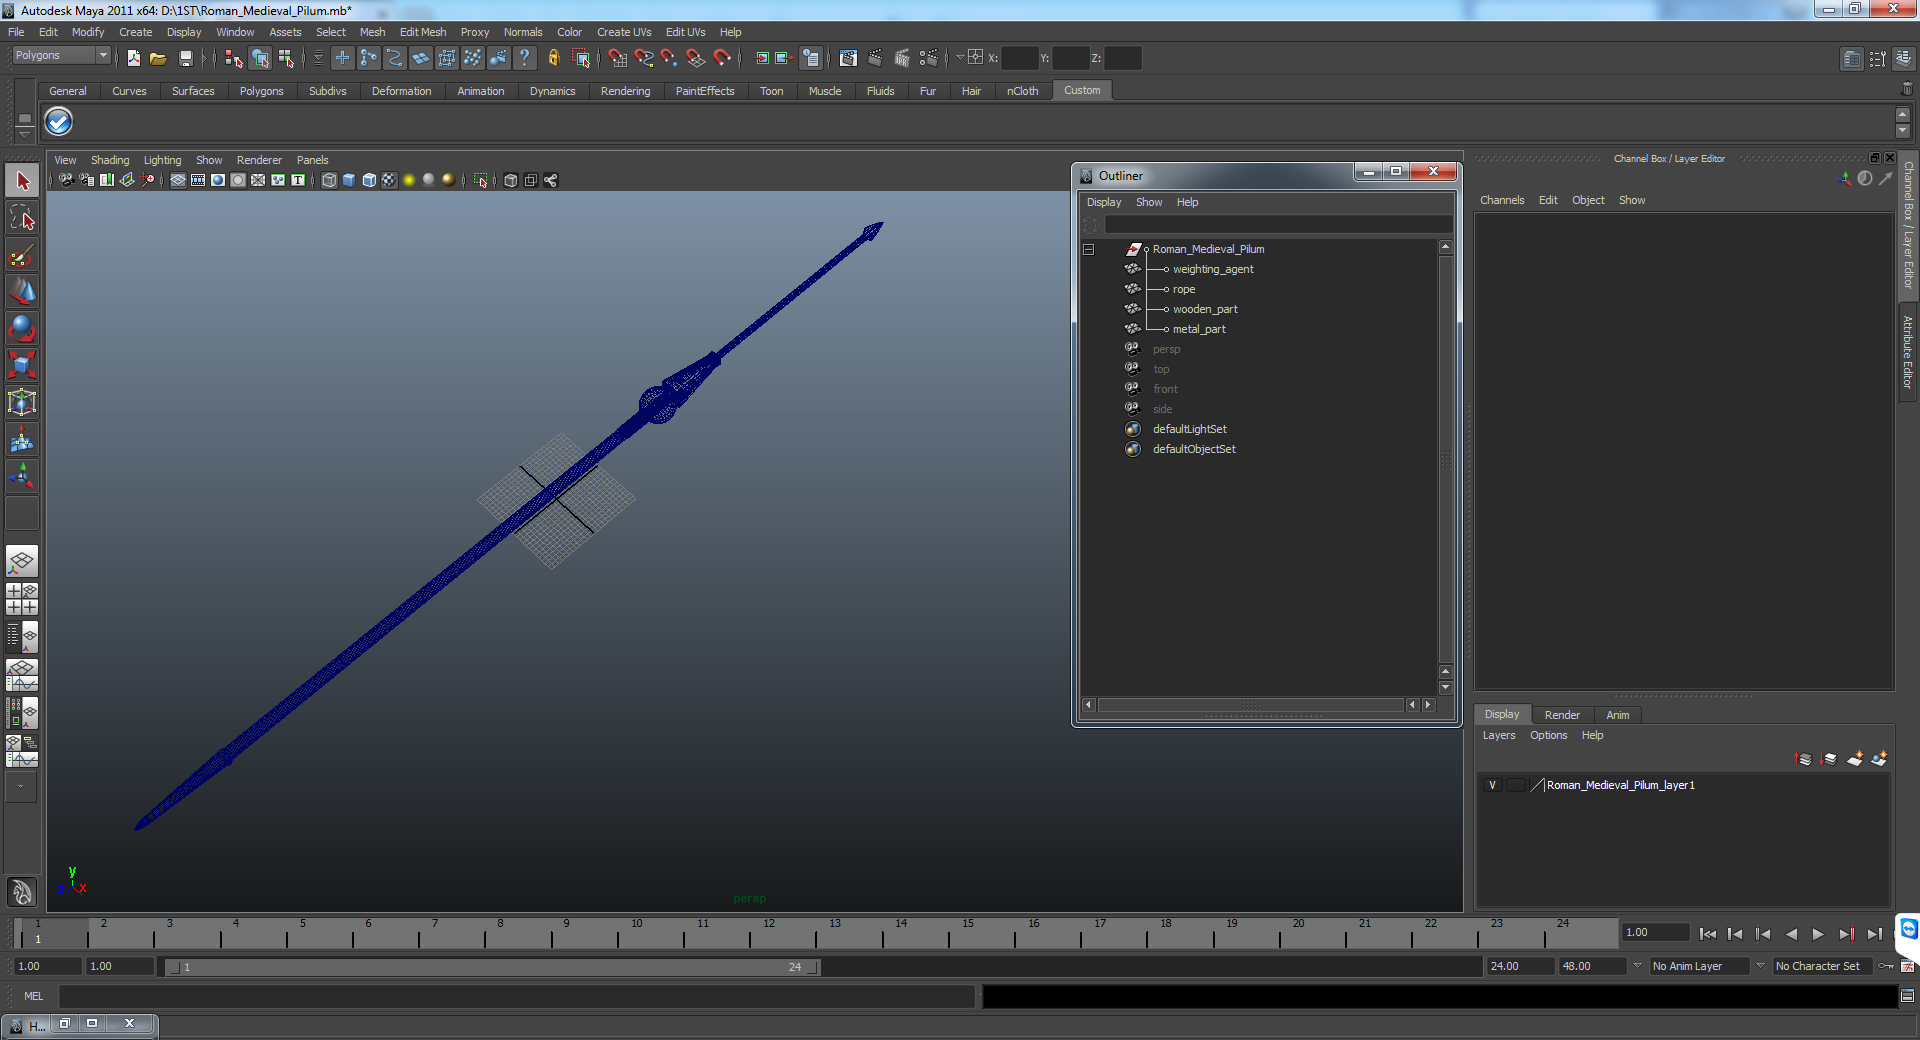The width and height of the screenshot is (1920, 1040).
Task: Toggle viewport grid display
Action: point(178,180)
